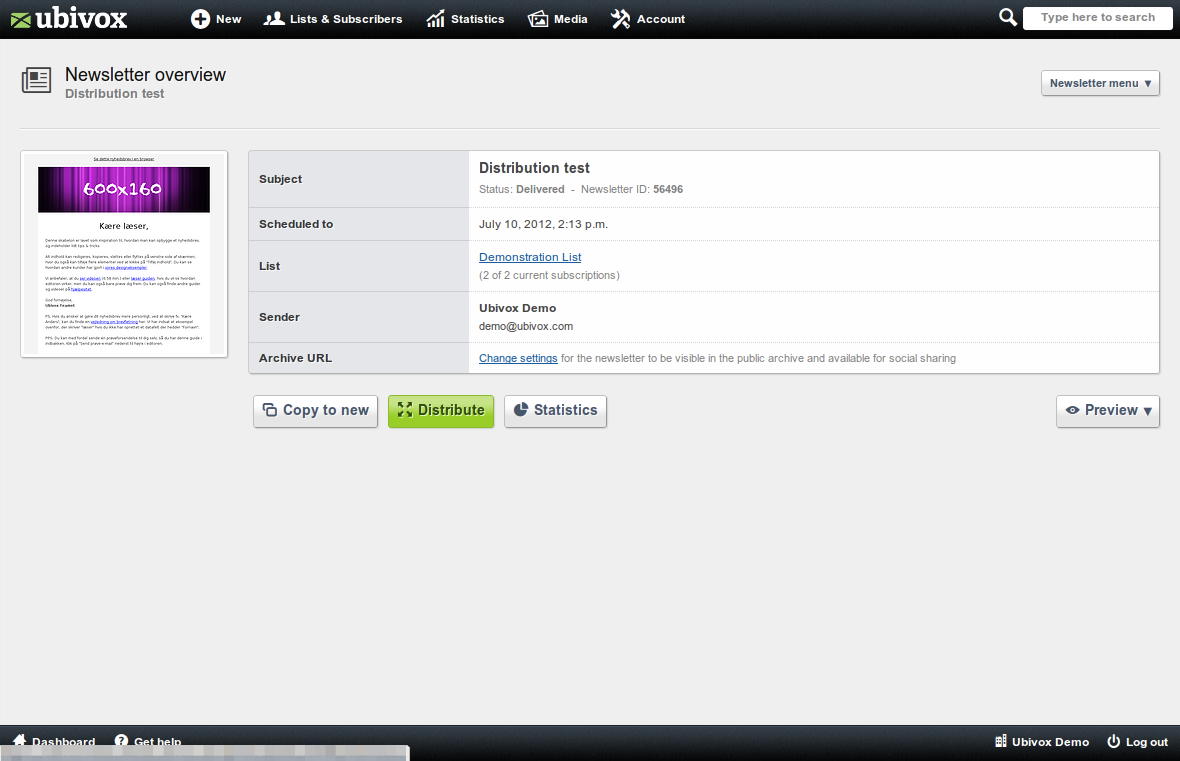The width and height of the screenshot is (1180, 761).
Task: Click the newsletter page icon by the heading
Action: click(x=36, y=80)
